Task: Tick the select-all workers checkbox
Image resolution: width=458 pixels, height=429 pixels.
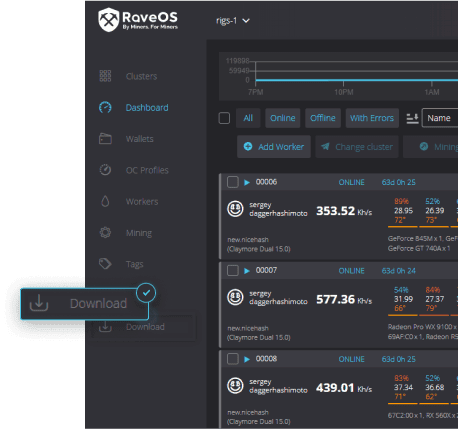Action: [224, 118]
